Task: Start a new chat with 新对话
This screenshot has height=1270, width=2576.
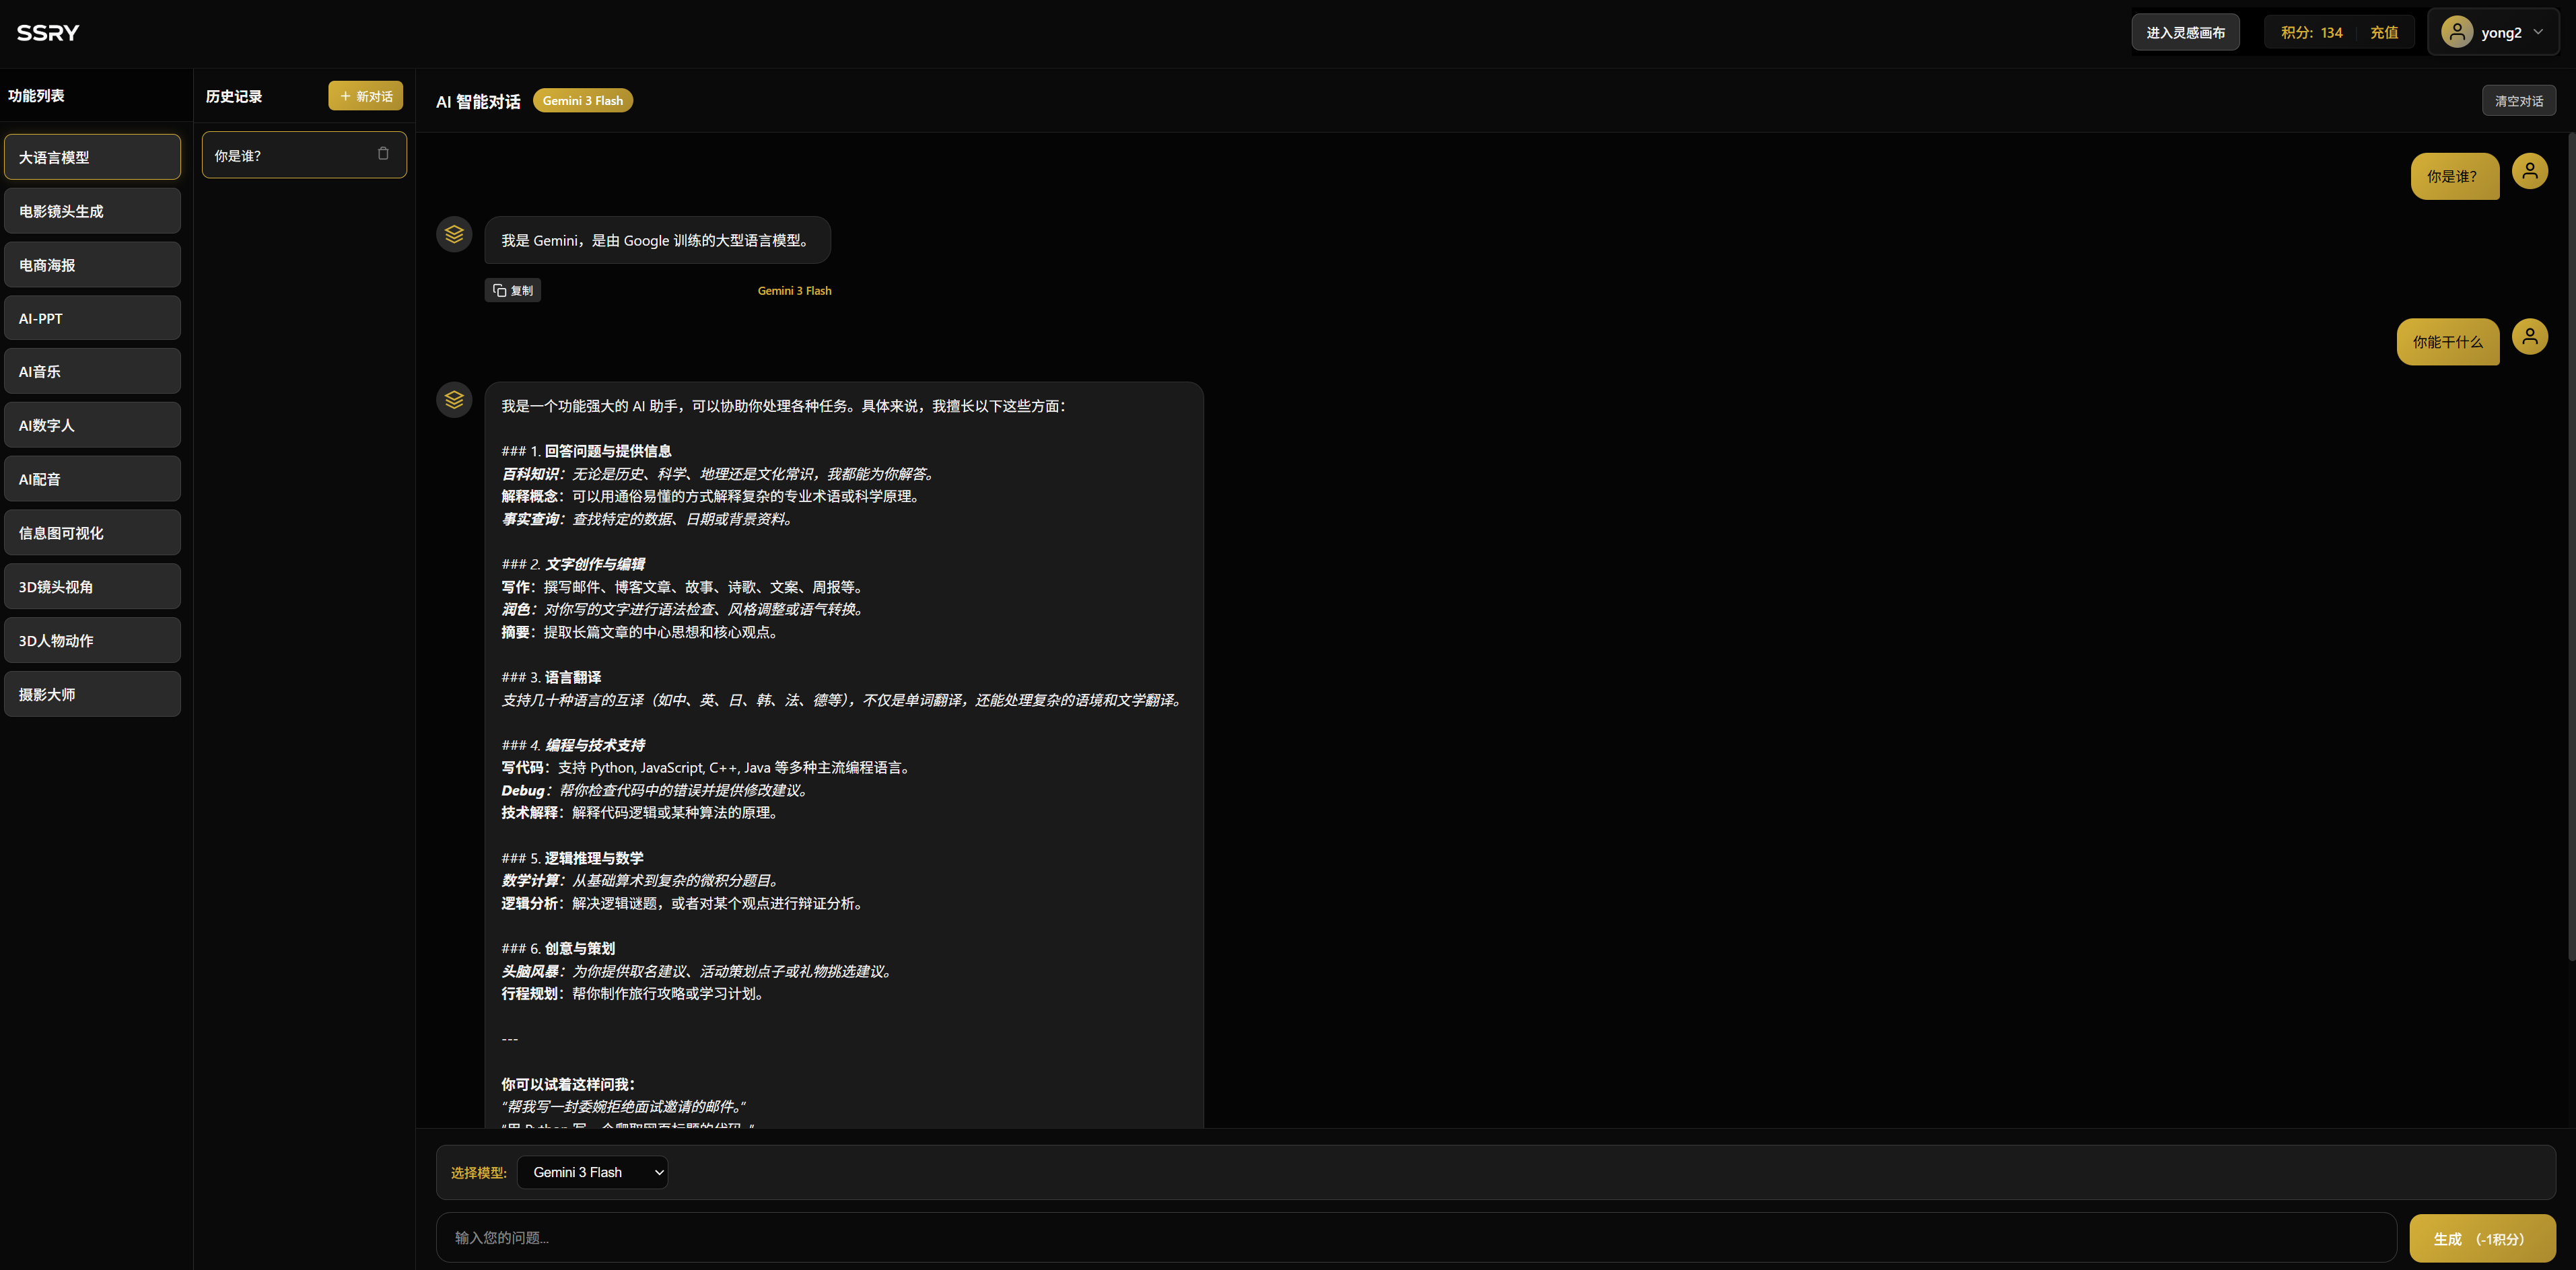Action: (x=365, y=96)
